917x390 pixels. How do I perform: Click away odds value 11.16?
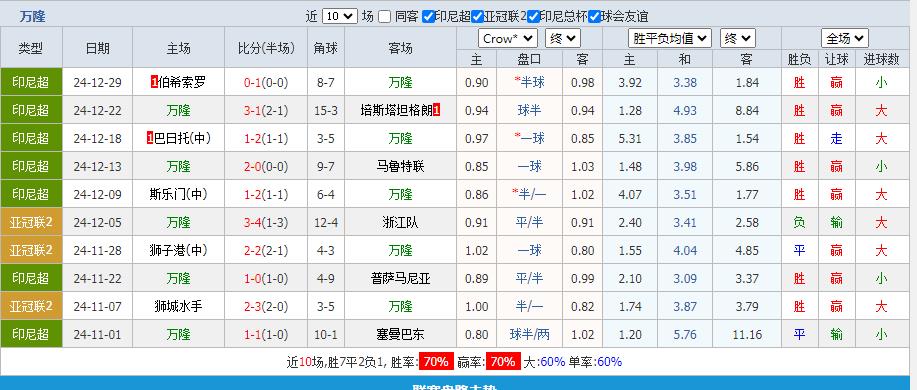coord(747,334)
